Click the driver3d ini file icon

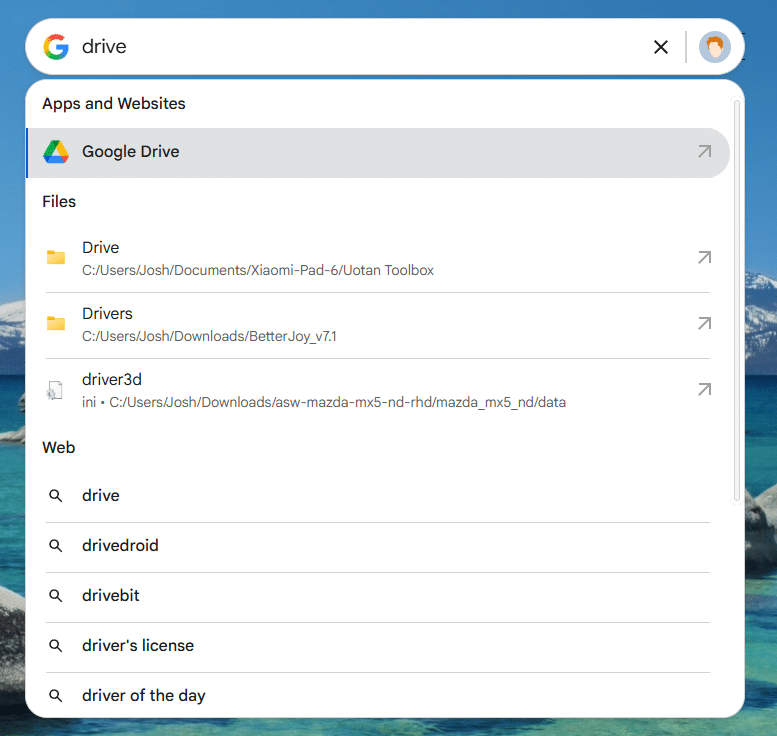56,390
